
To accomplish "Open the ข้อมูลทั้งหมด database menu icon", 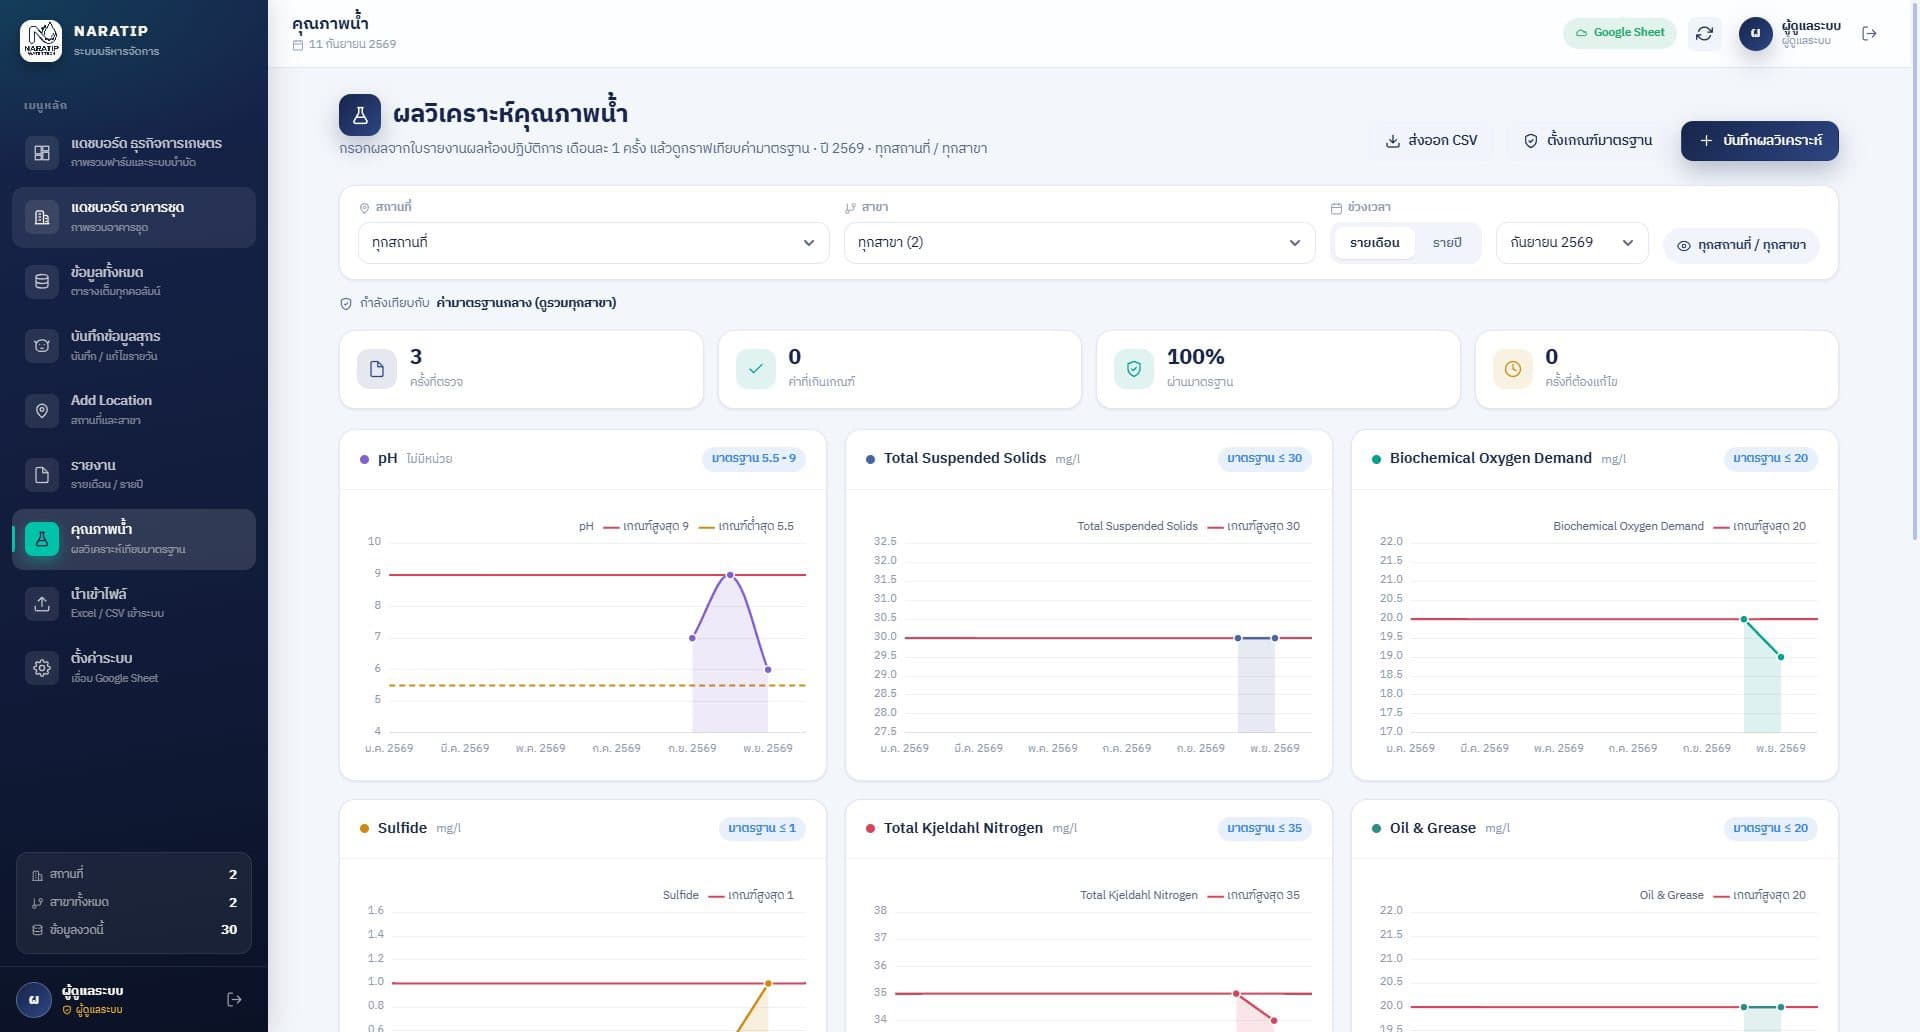I will click(42, 281).
